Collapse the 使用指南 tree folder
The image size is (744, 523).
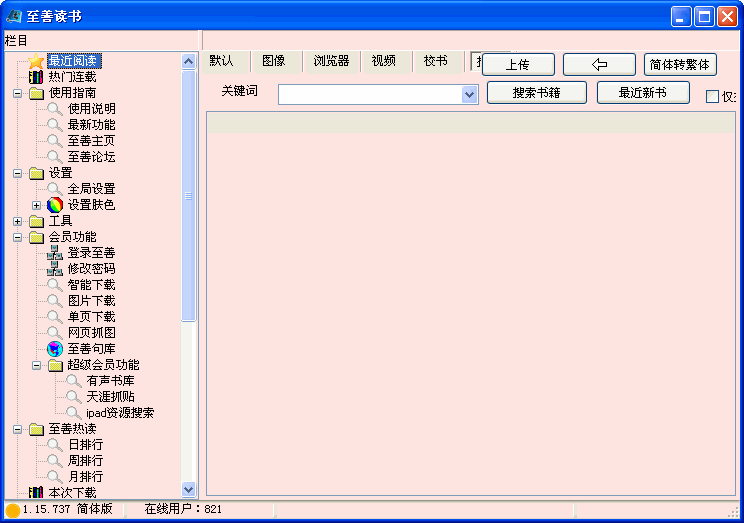pyautogui.click(x=17, y=93)
